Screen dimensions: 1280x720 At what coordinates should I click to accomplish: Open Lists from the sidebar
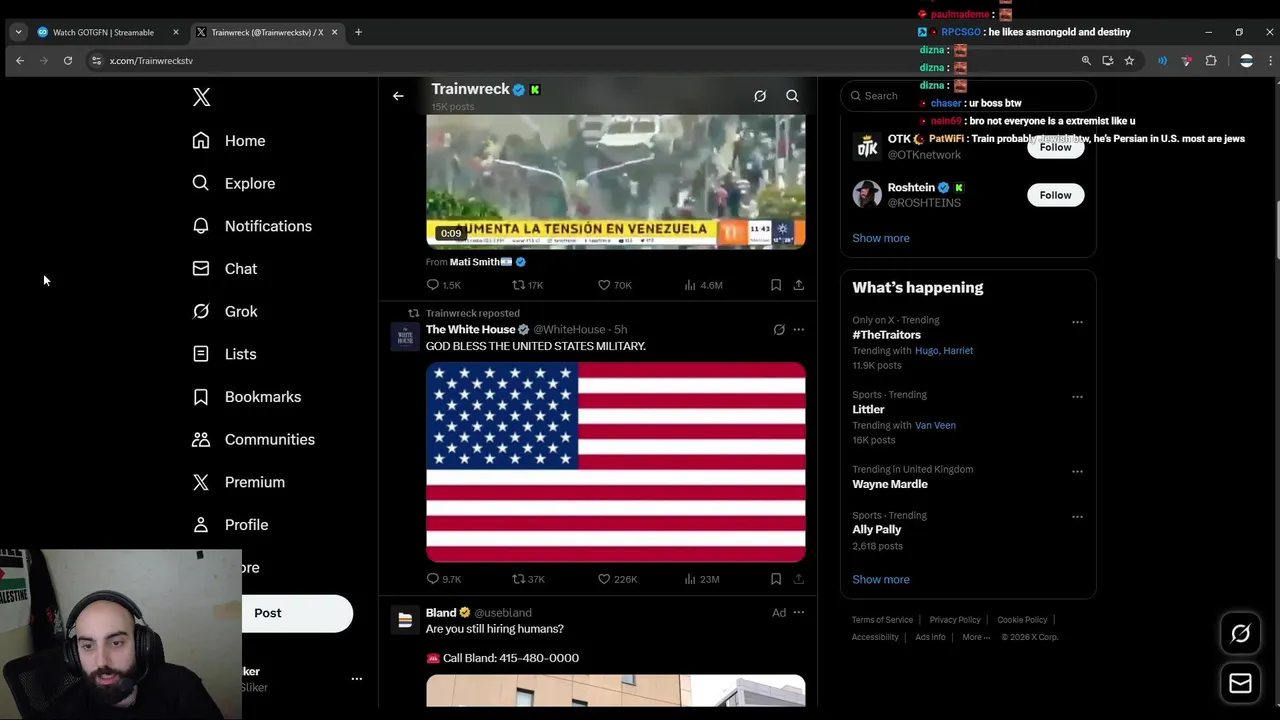pyautogui.click(x=225, y=354)
